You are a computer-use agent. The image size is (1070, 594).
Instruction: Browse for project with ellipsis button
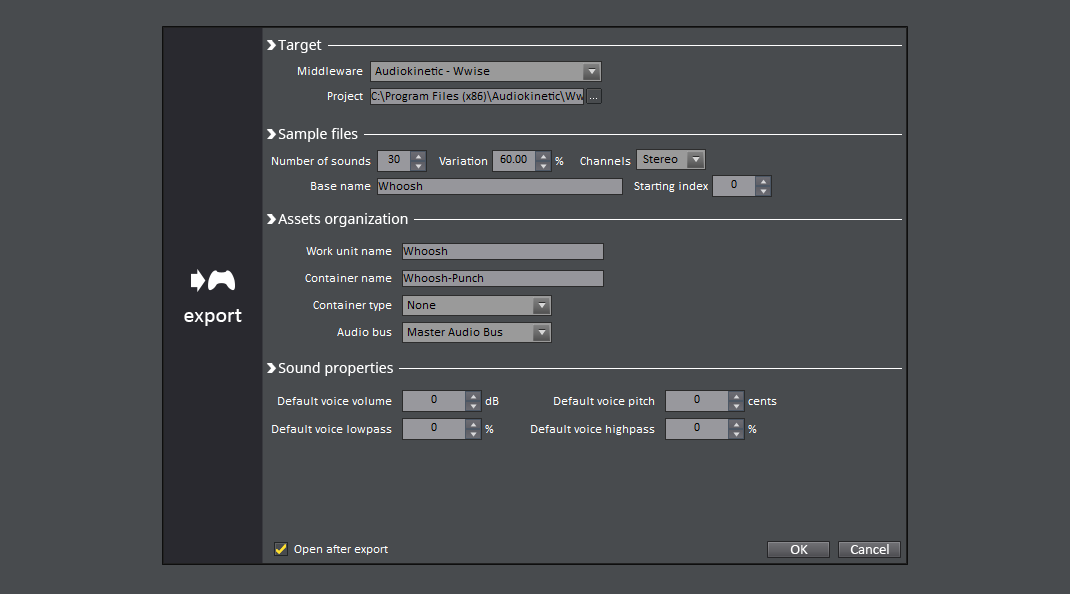click(x=594, y=96)
